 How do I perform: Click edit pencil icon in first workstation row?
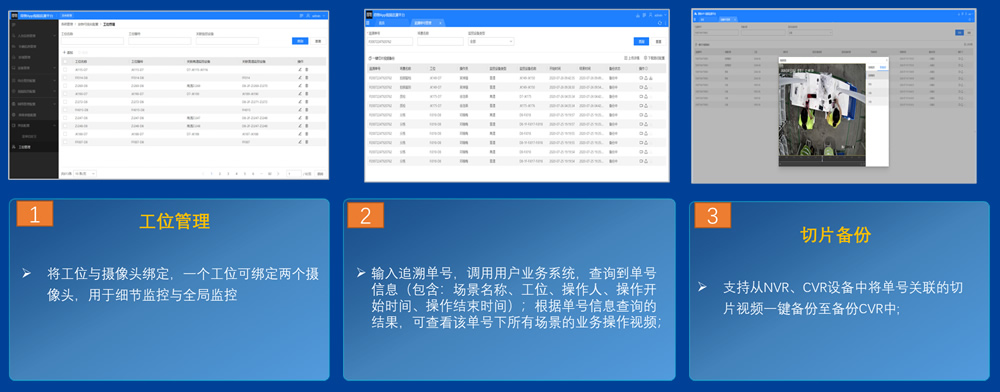point(300,69)
